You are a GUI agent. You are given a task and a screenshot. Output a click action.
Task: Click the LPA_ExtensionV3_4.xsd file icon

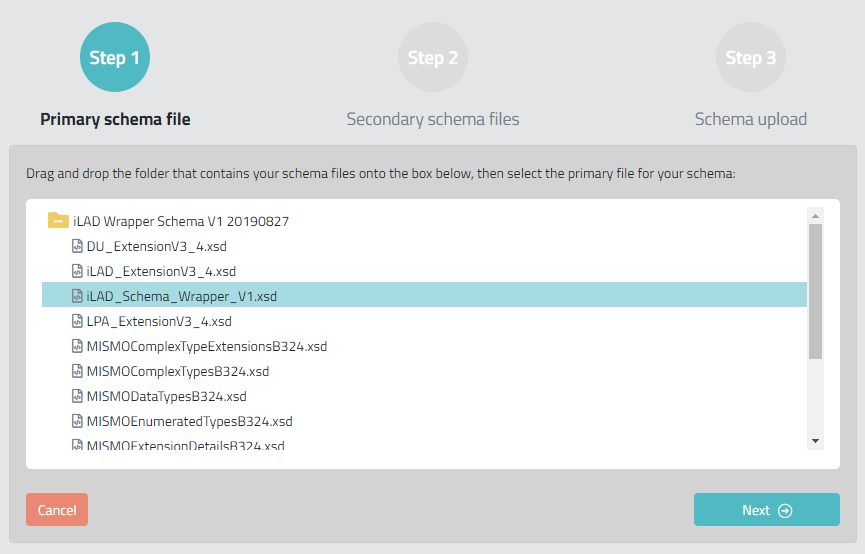click(x=77, y=321)
